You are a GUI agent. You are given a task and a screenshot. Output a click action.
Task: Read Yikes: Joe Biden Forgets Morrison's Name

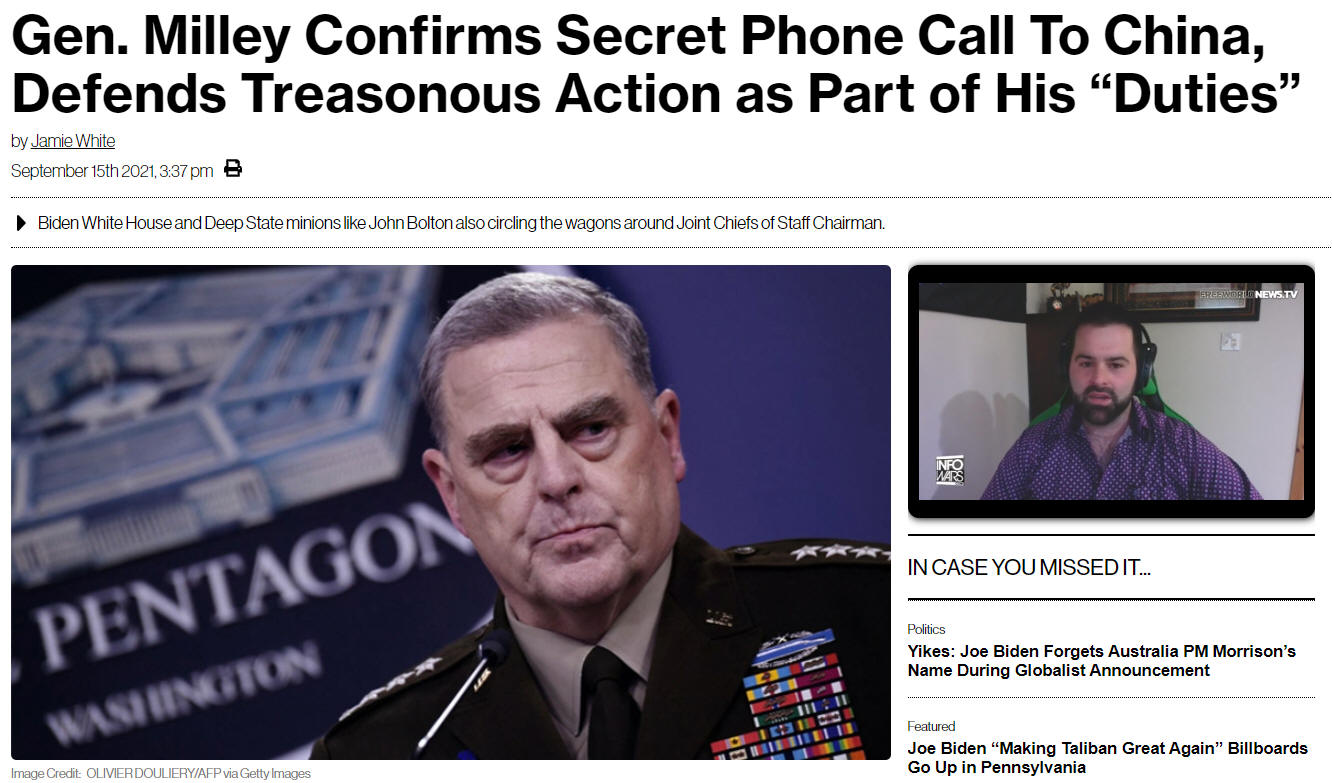pyautogui.click(x=1101, y=661)
